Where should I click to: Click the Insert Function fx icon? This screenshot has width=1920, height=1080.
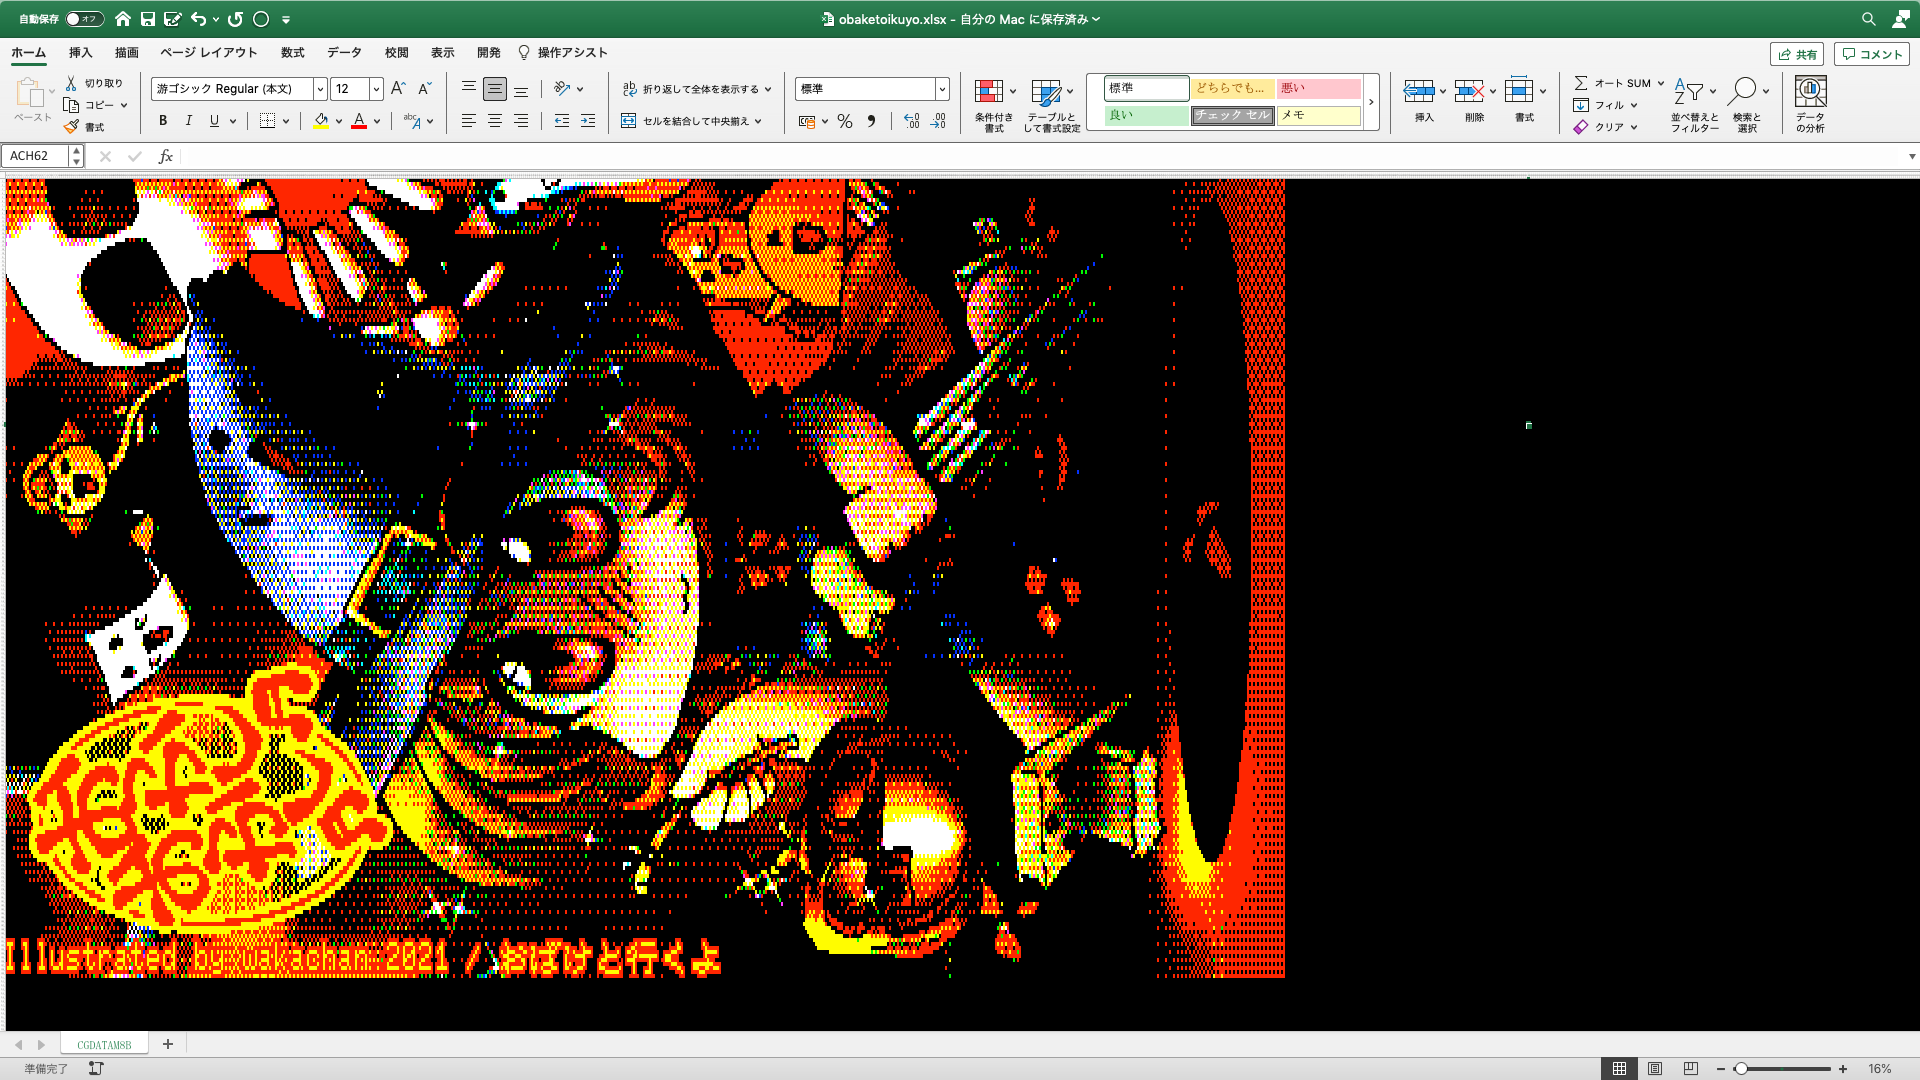(x=166, y=156)
